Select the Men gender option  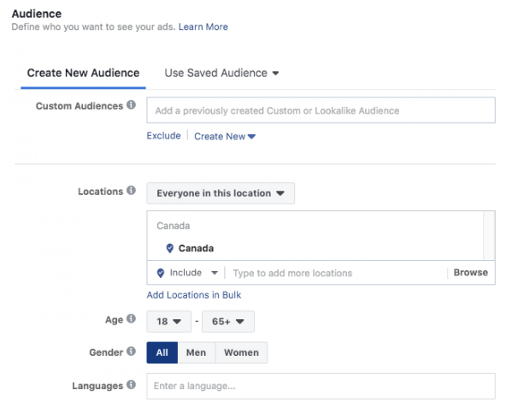click(196, 352)
